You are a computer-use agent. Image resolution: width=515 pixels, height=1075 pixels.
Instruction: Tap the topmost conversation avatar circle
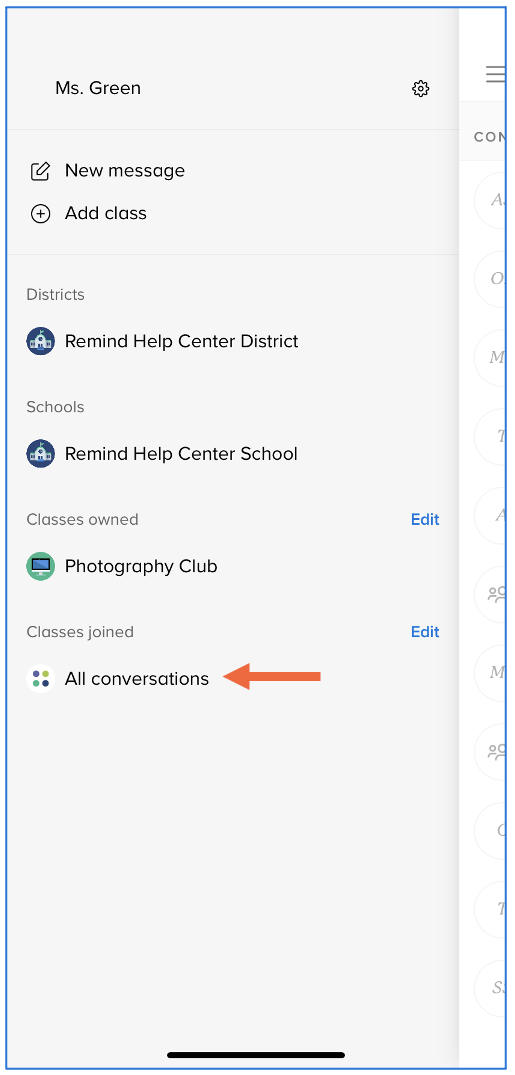(495, 200)
